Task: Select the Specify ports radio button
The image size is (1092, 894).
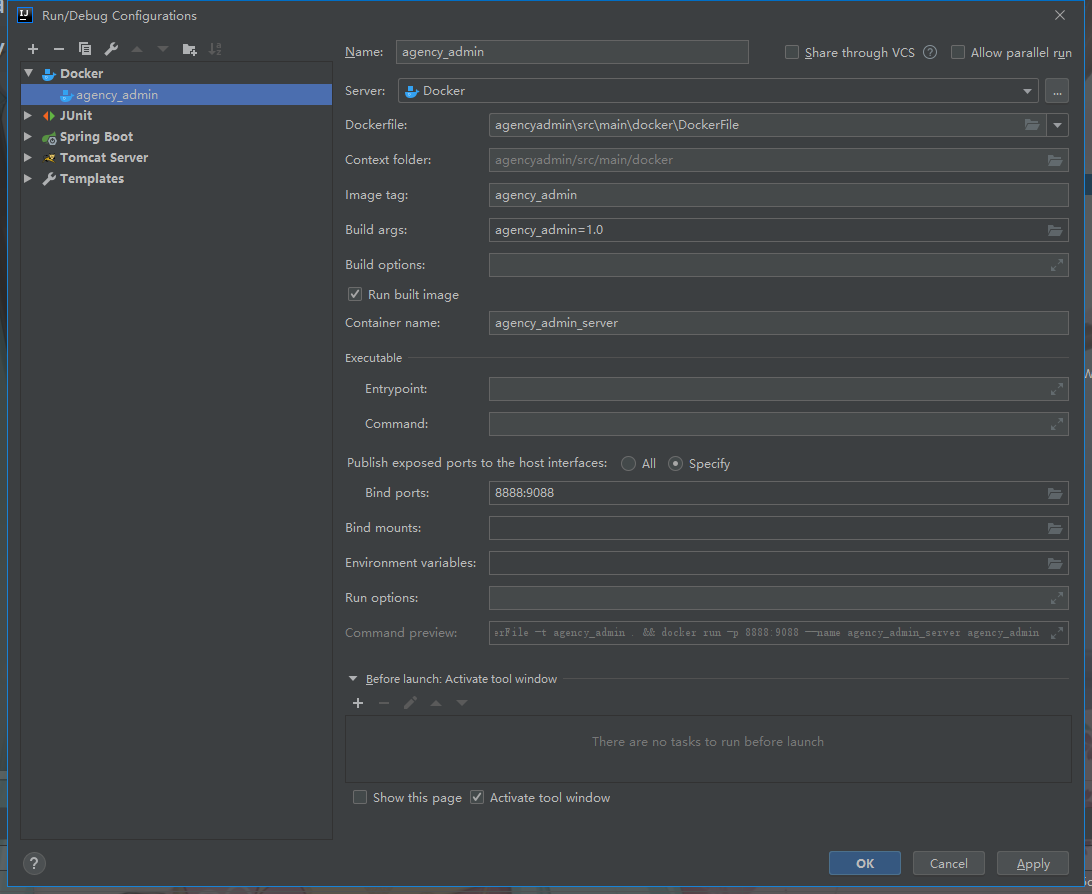Action: click(675, 464)
